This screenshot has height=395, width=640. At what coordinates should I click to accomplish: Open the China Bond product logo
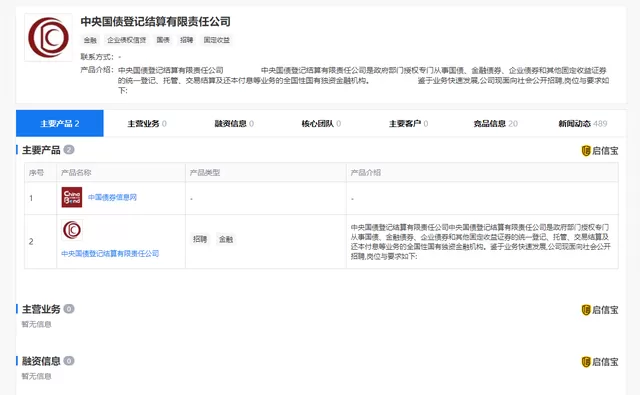tap(72, 198)
